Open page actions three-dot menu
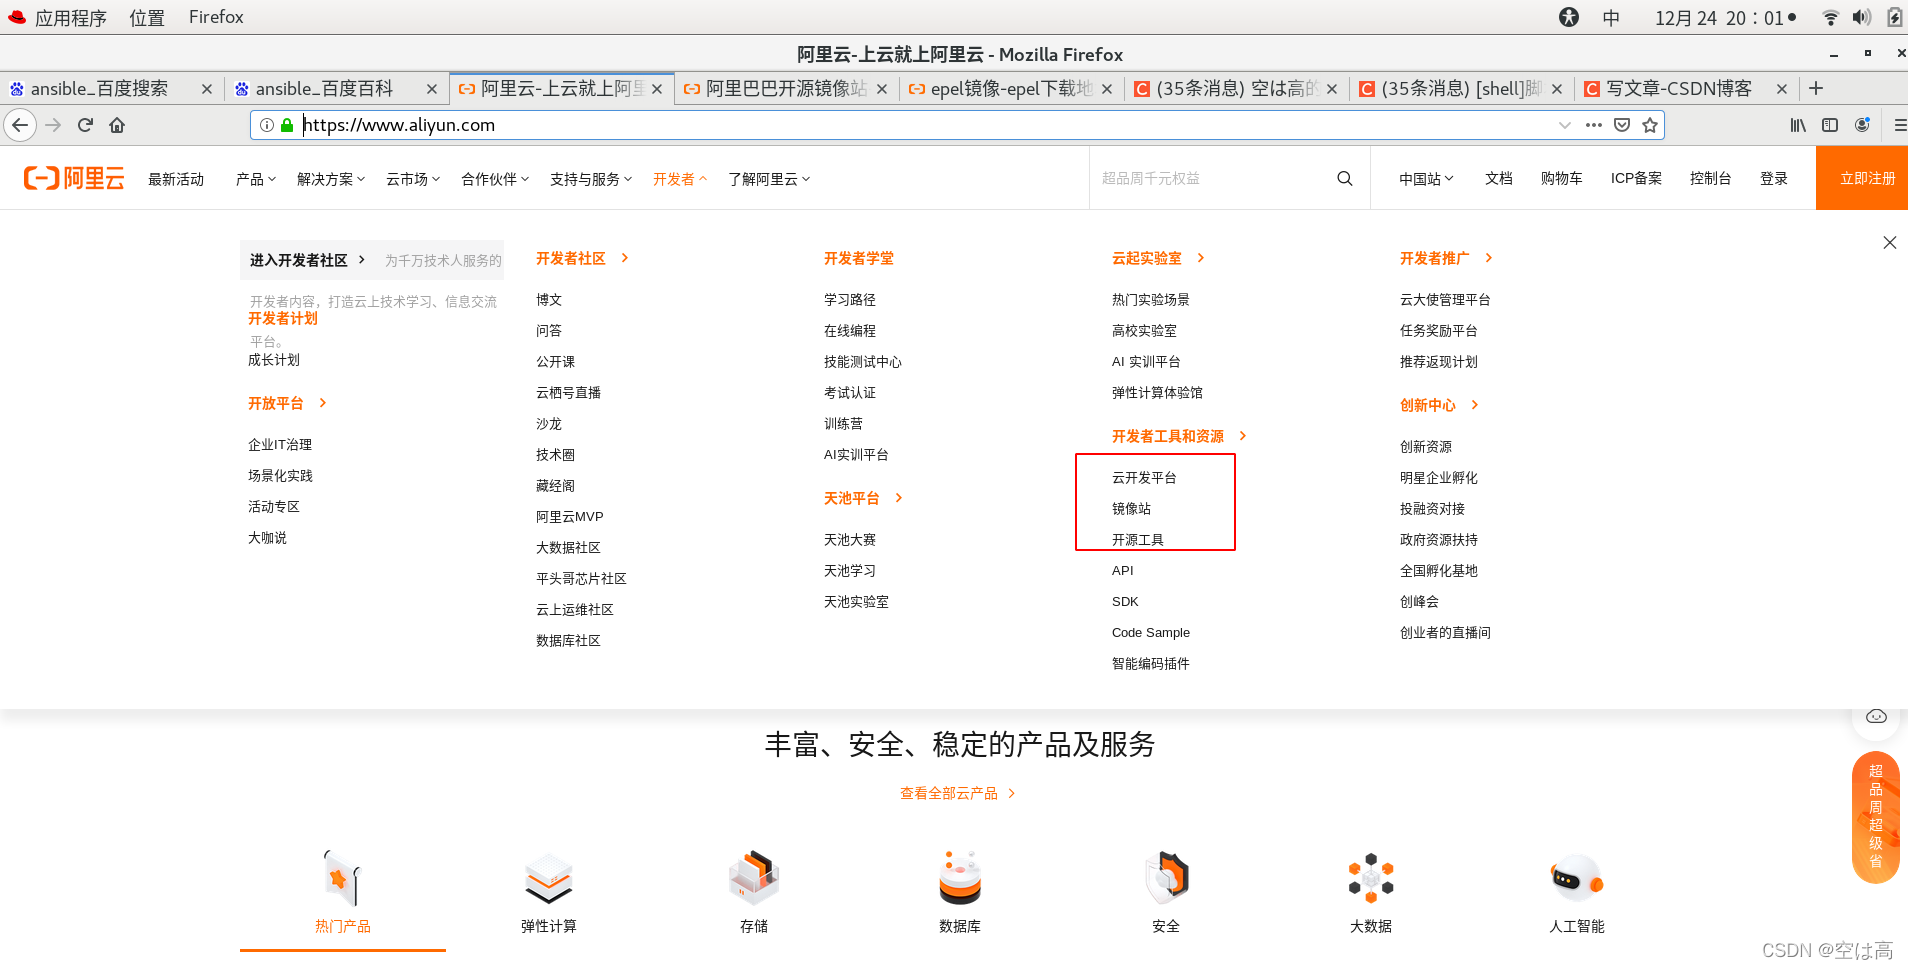 1594,125
